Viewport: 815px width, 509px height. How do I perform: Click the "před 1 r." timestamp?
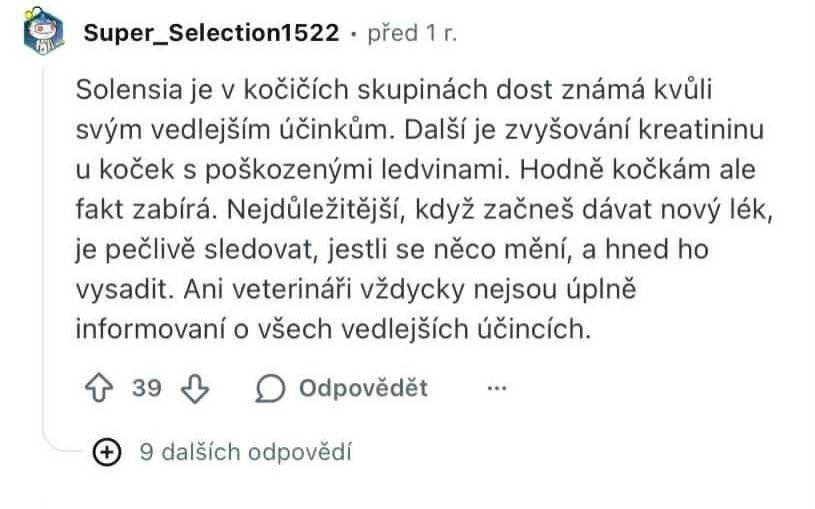pyautogui.click(x=413, y=32)
